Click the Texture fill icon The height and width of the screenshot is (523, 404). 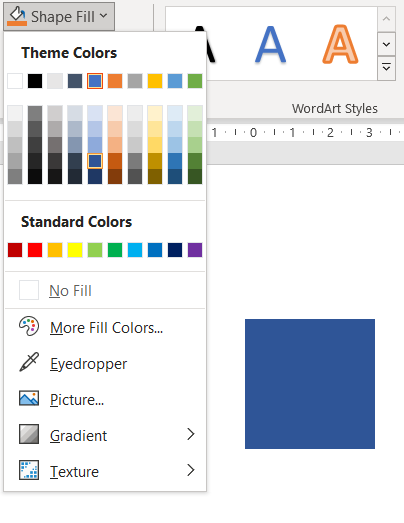click(29, 470)
